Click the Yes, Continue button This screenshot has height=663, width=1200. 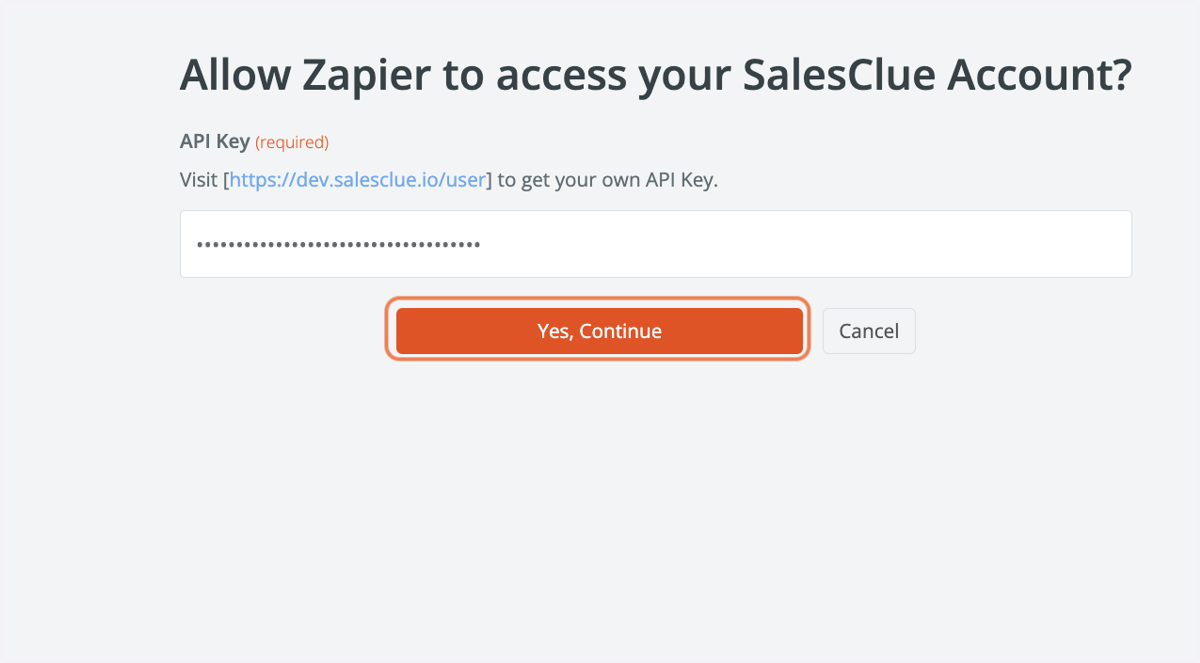599,331
